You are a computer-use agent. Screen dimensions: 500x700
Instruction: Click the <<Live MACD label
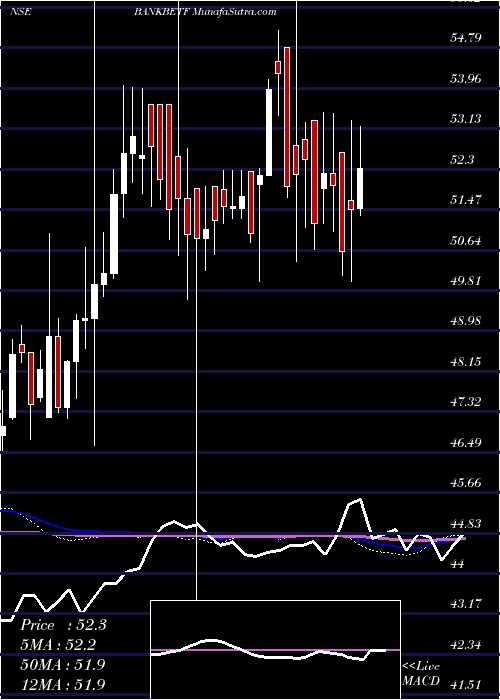point(421,673)
